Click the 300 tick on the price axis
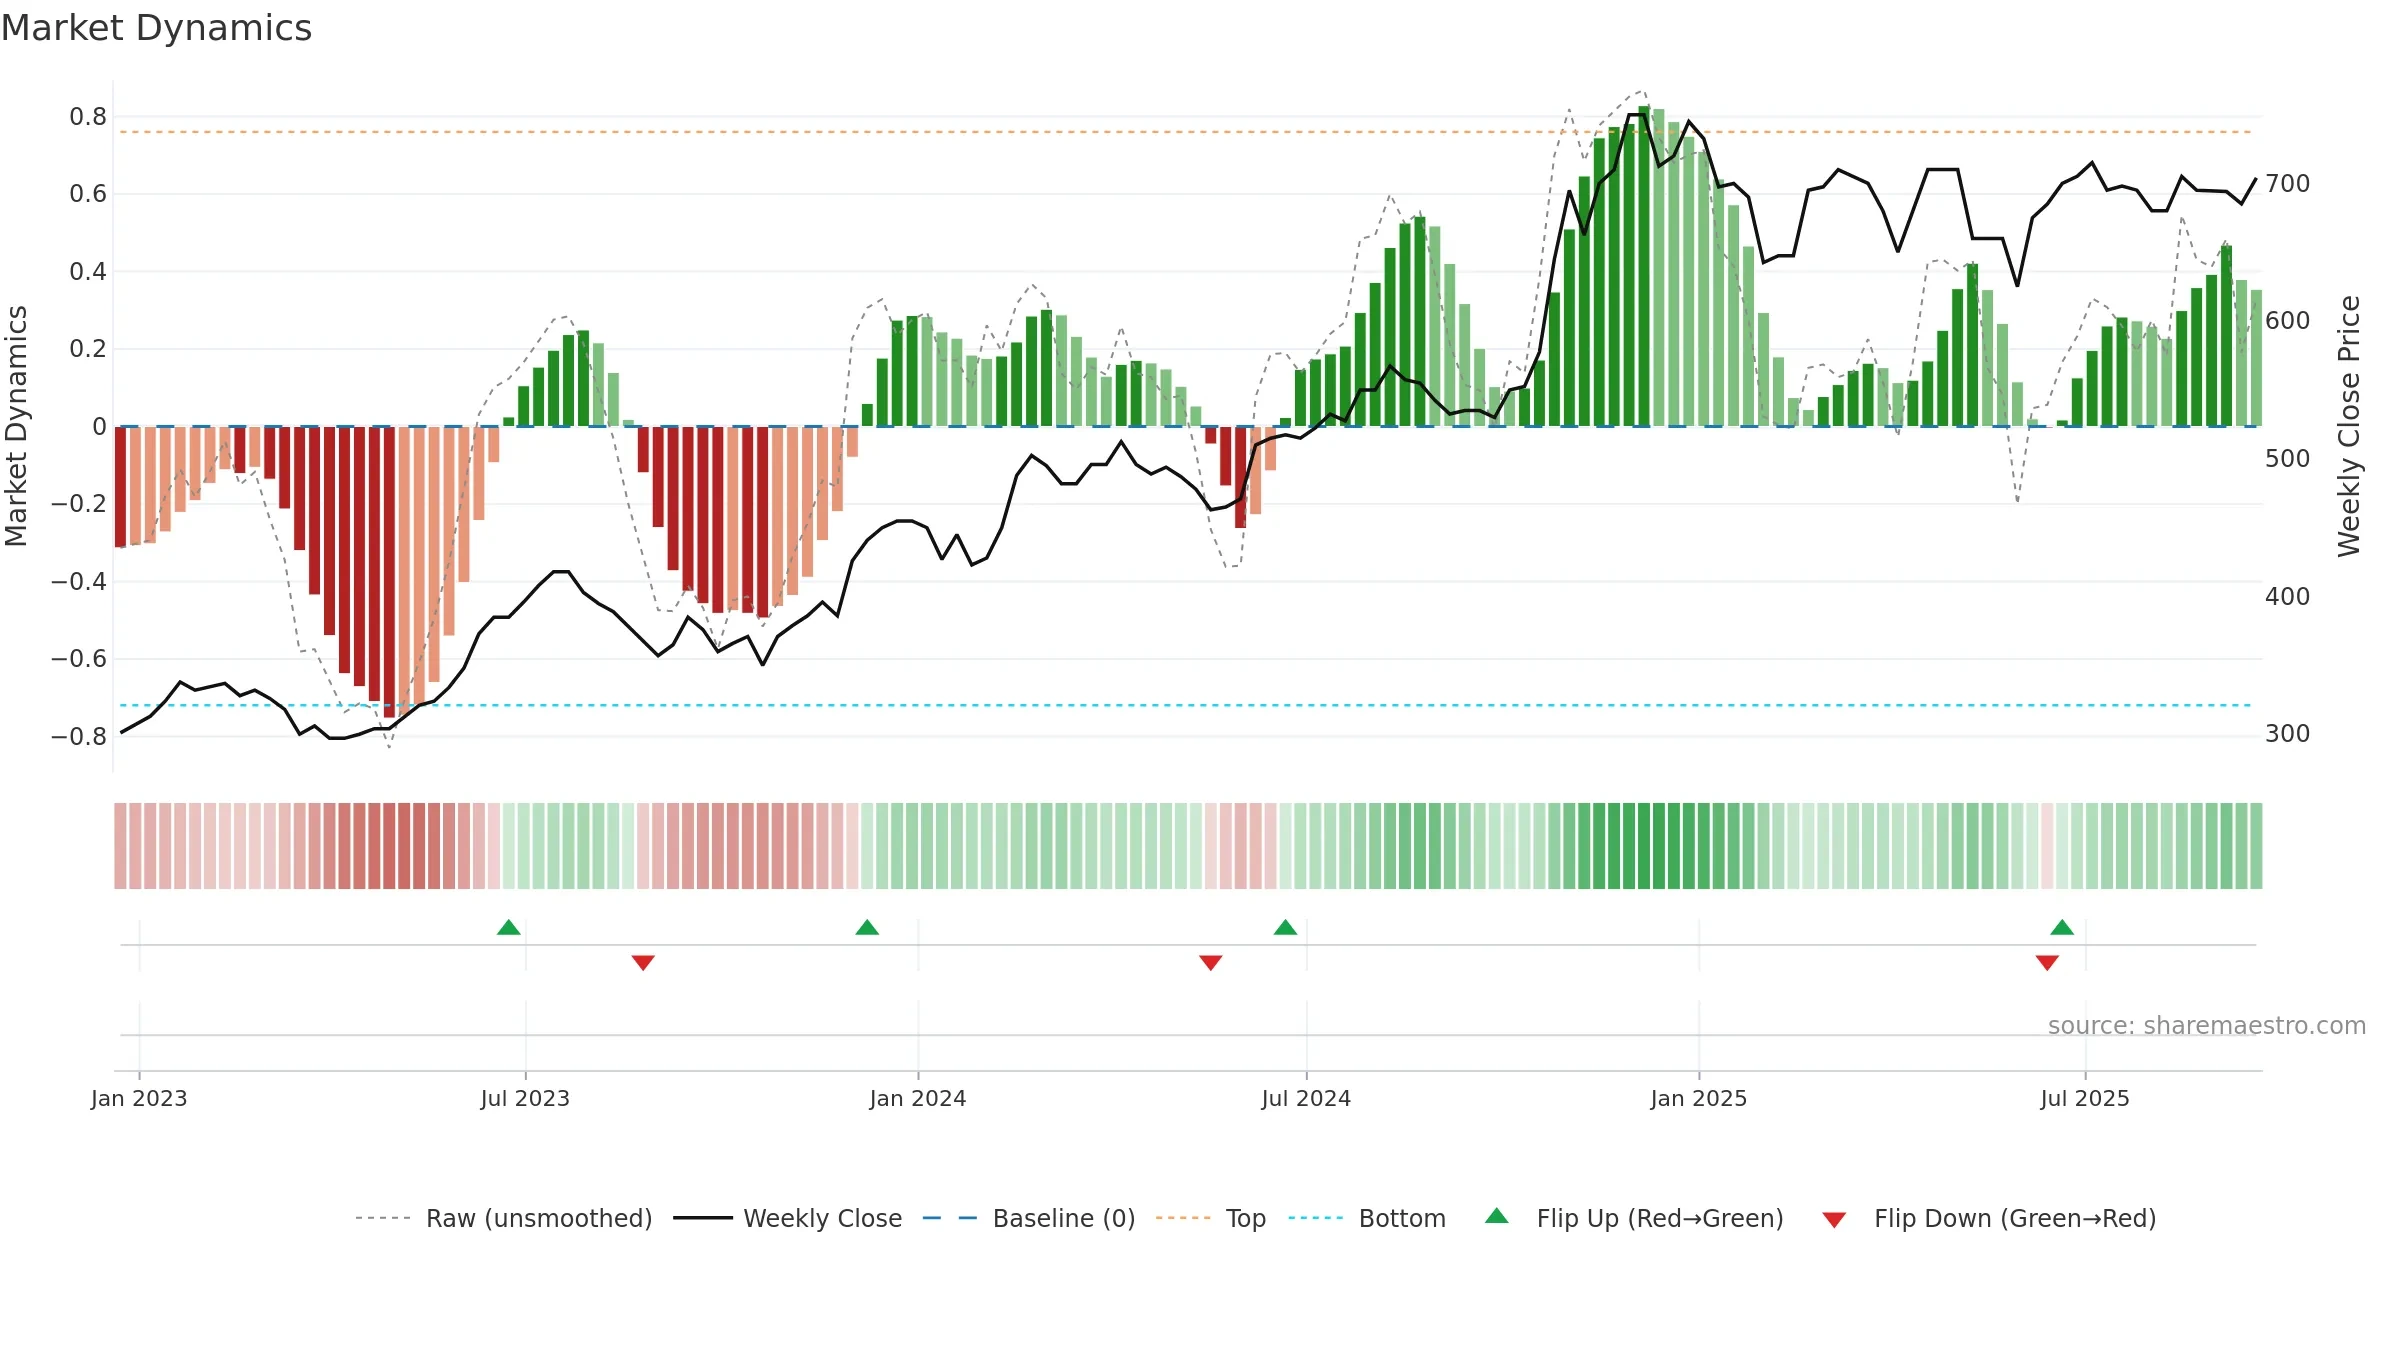Viewport: 2400px width, 1350px height. click(2288, 734)
